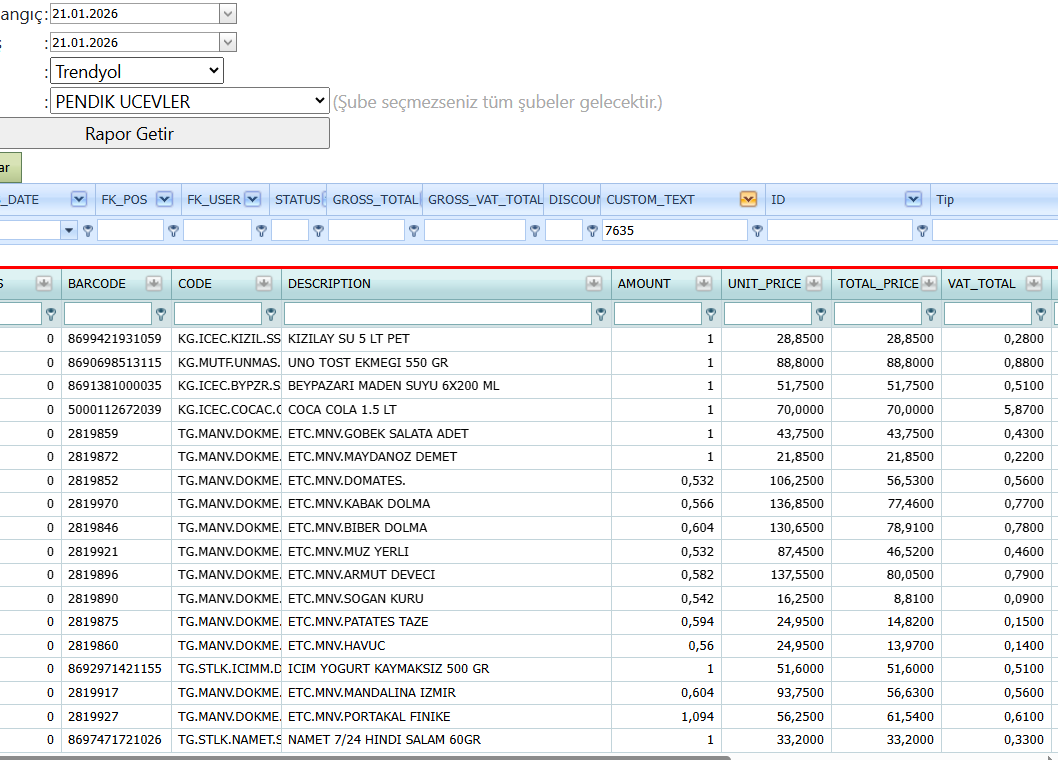This screenshot has height=760, width=1058.
Task: Click the filter icon next to the GROSS_TOTAL filter box
Action: pyautogui.click(x=414, y=231)
